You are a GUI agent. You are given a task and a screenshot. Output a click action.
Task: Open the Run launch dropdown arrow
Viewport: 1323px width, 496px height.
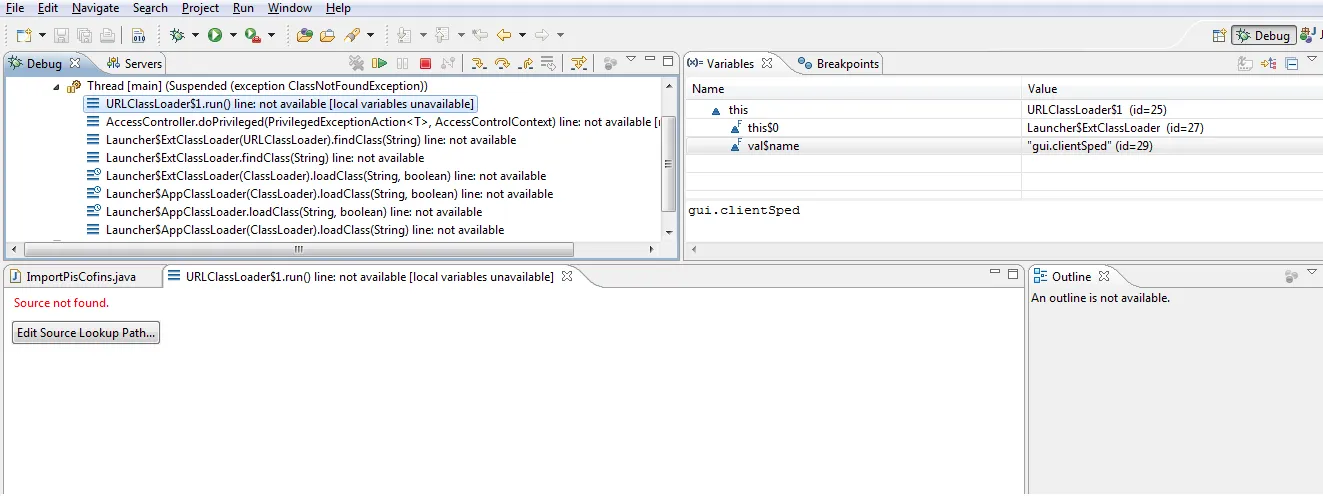232,35
